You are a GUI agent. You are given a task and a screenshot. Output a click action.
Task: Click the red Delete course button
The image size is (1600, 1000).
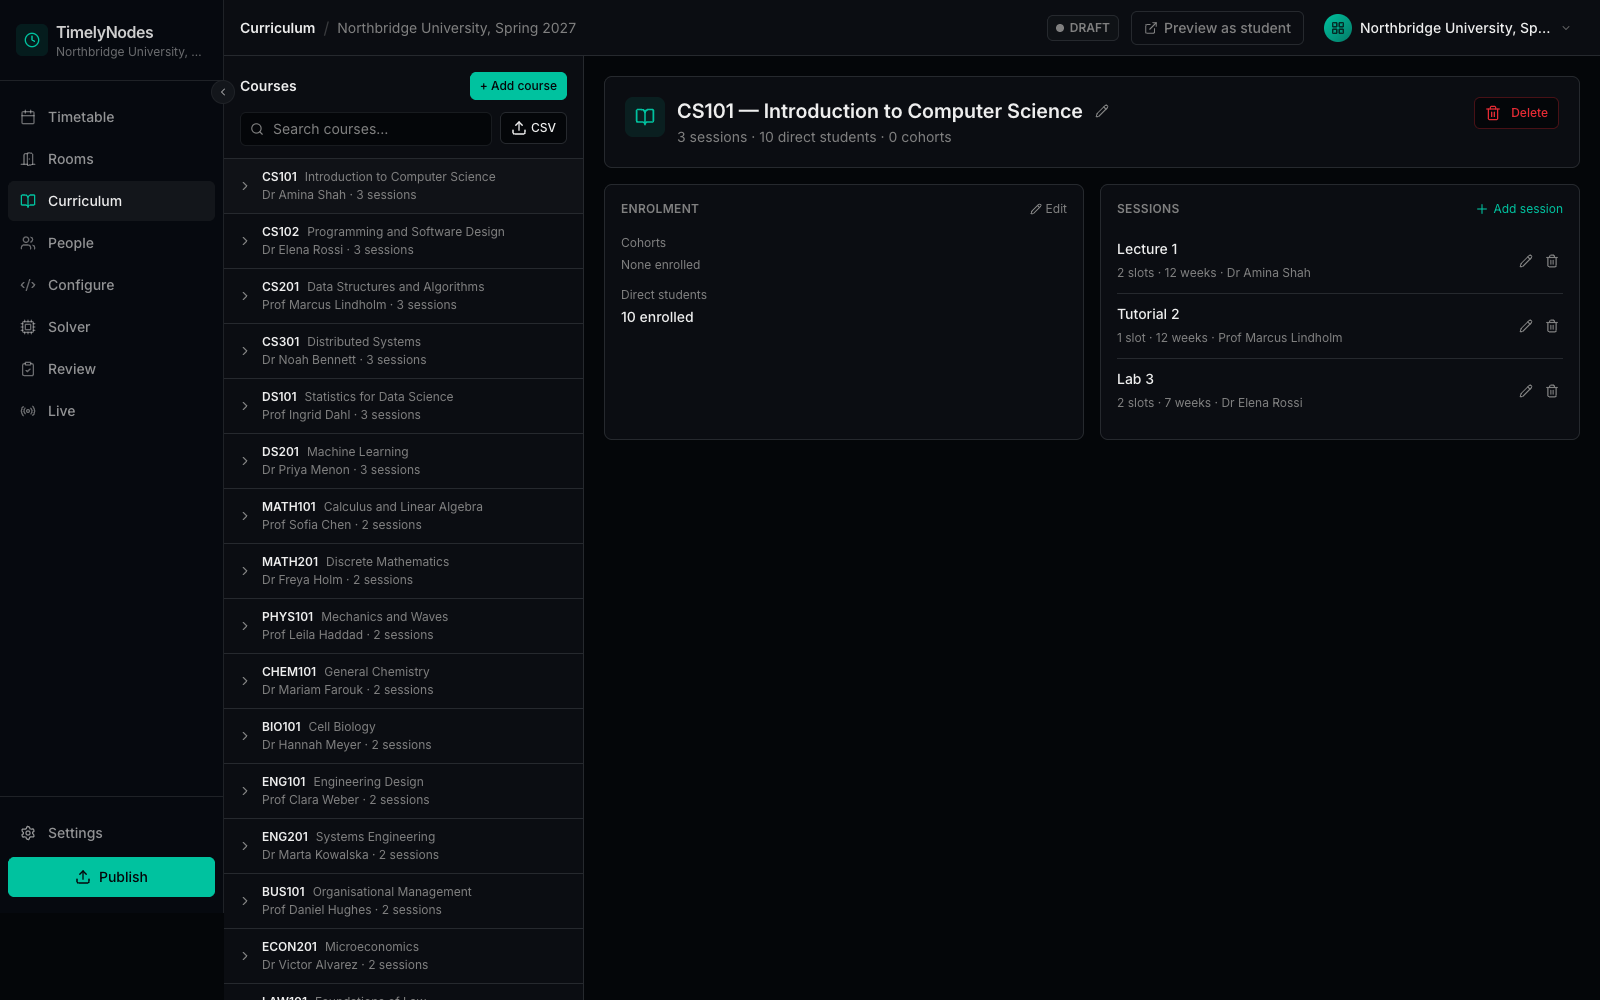coord(1516,113)
